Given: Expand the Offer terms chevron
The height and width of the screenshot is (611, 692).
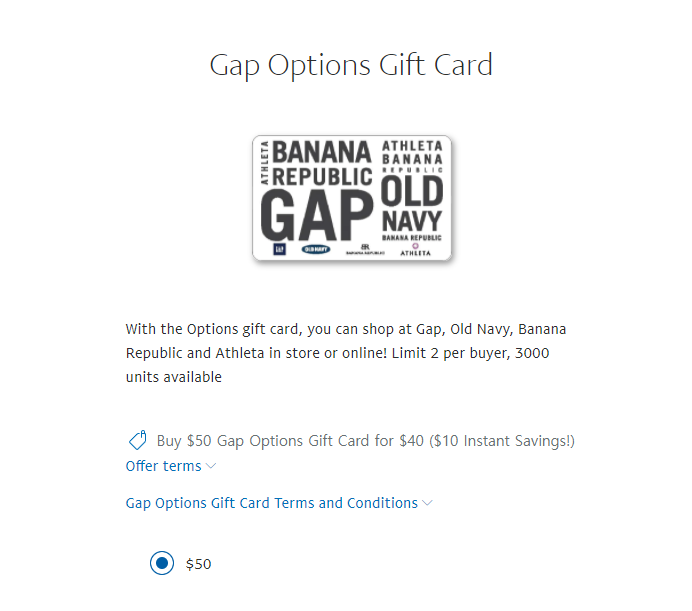Looking at the screenshot, I should [211, 466].
